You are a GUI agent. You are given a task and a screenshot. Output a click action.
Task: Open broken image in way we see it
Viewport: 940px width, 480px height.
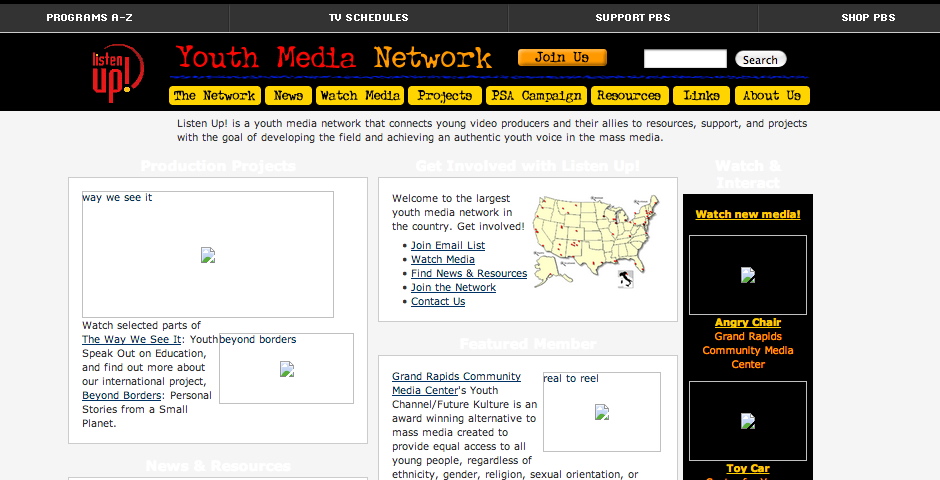pyautogui.click(x=208, y=255)
